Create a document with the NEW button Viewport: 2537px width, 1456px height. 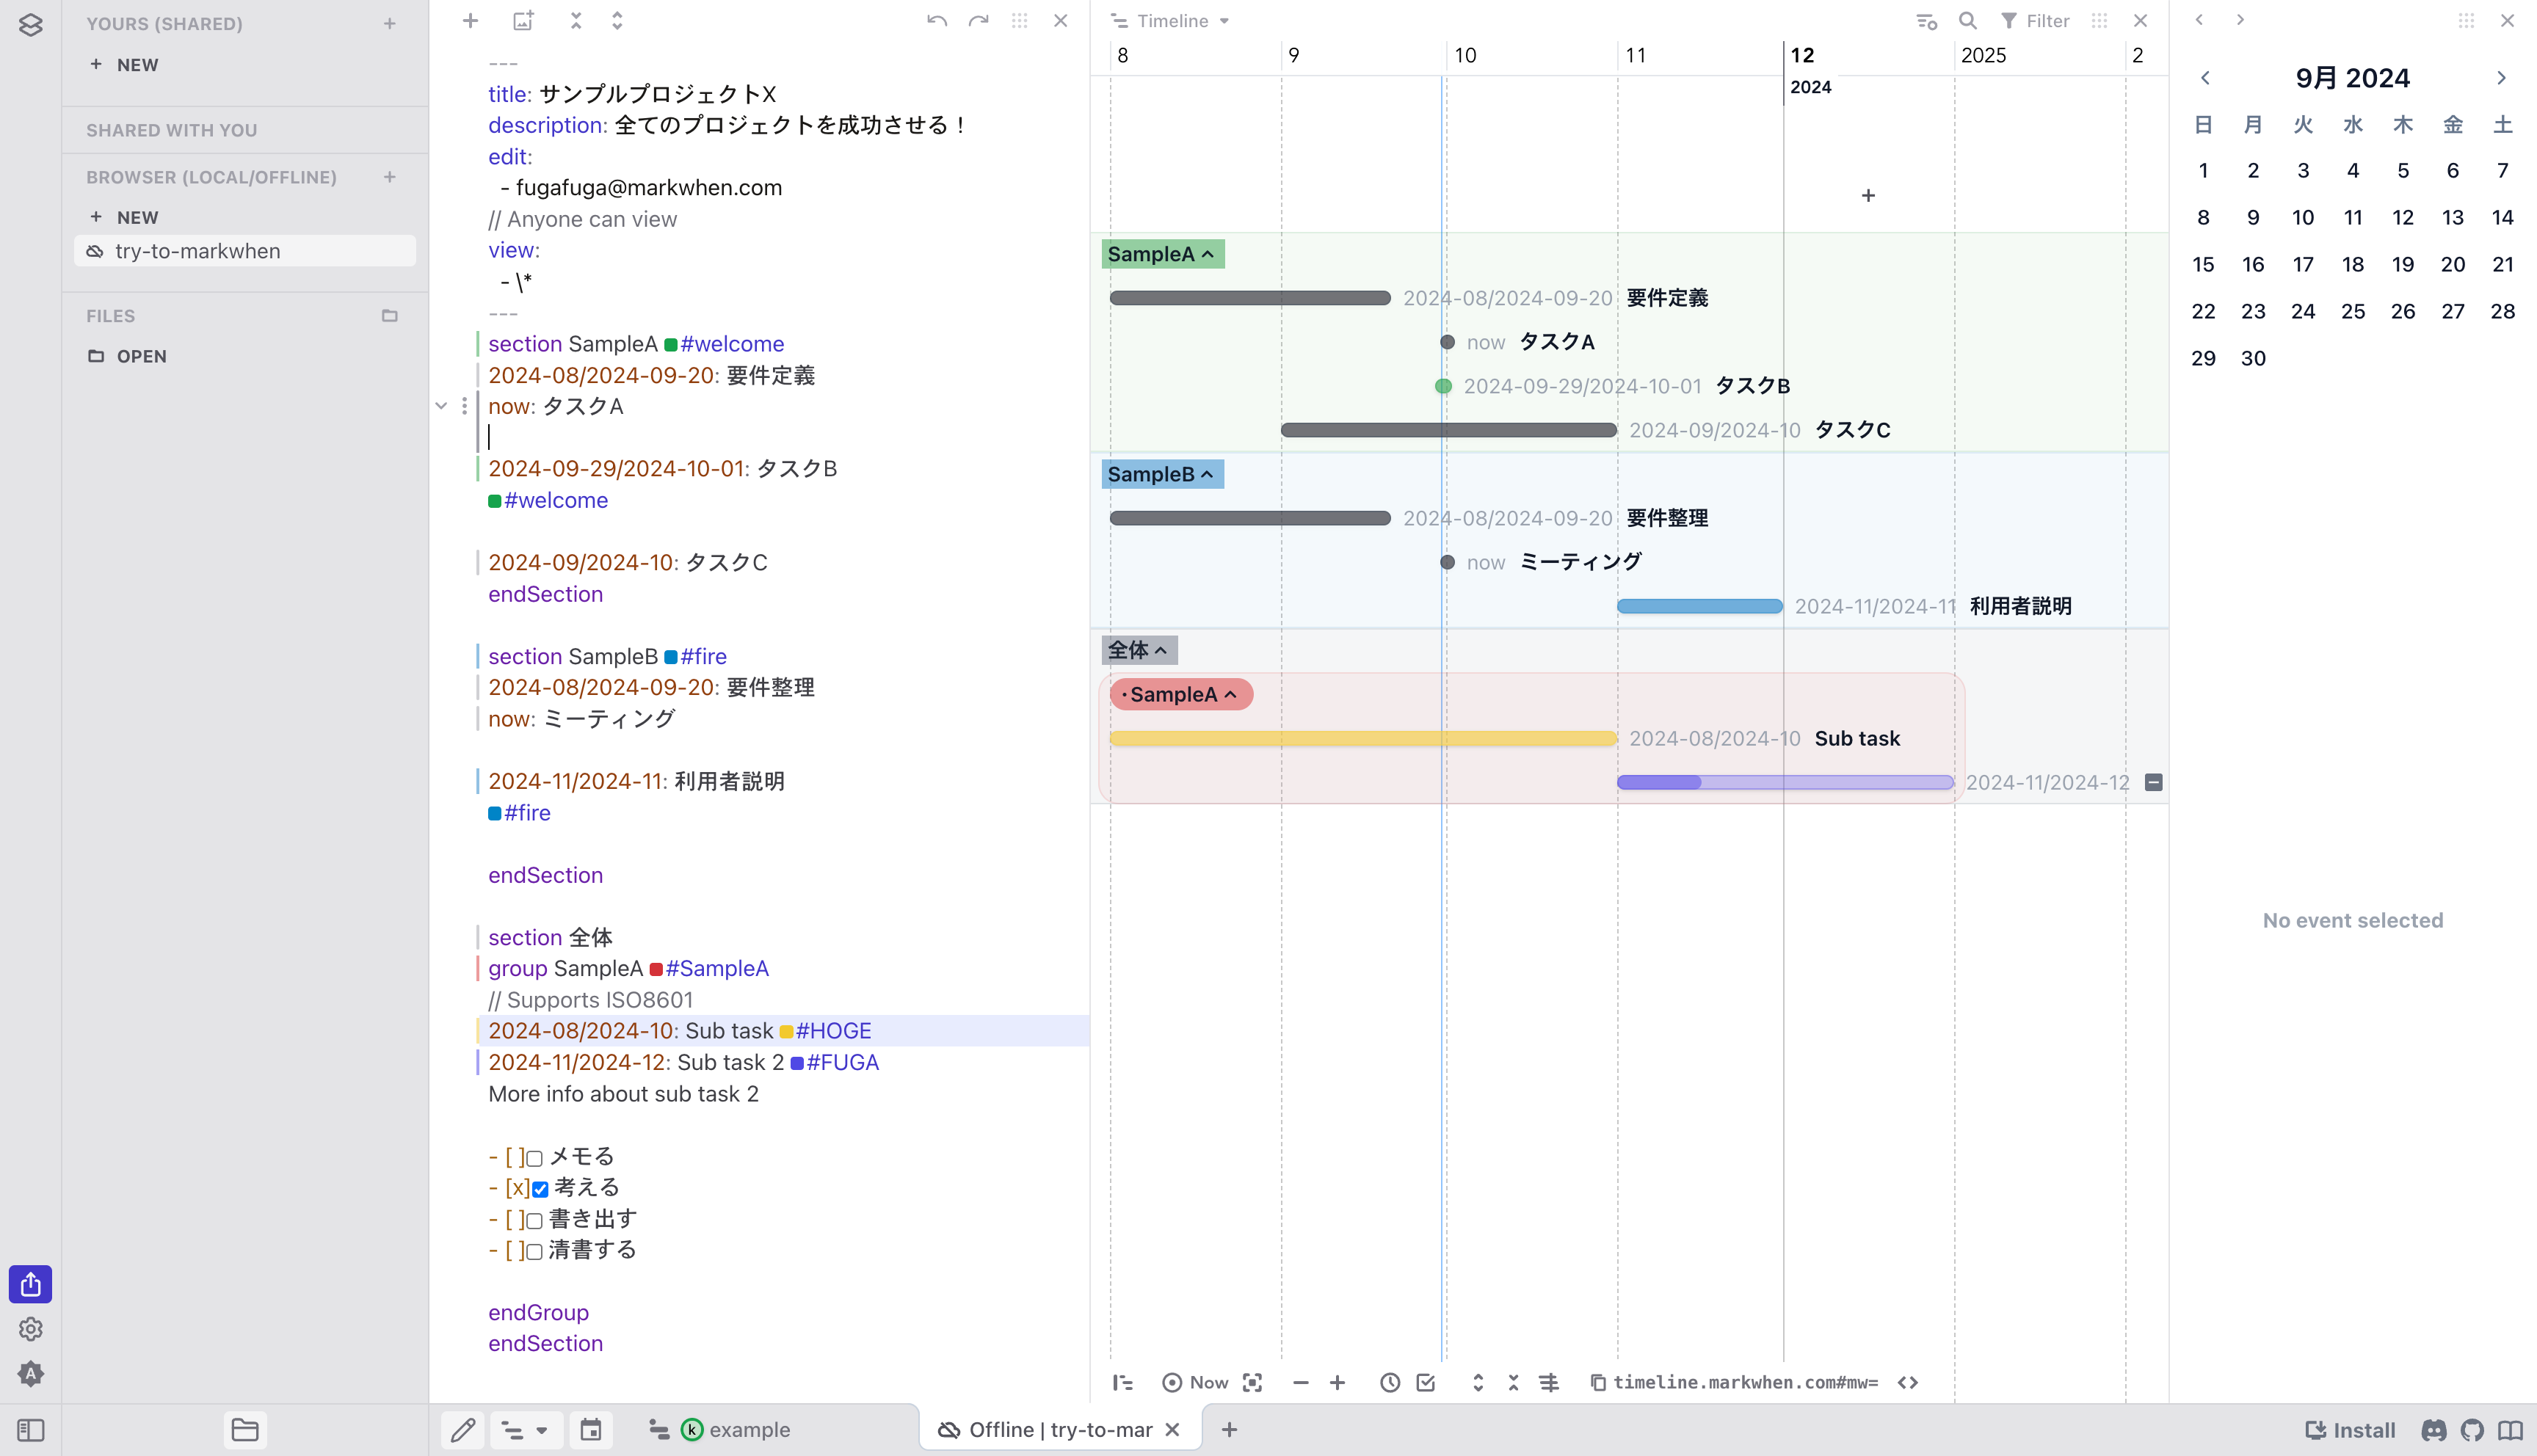point(124,64)
